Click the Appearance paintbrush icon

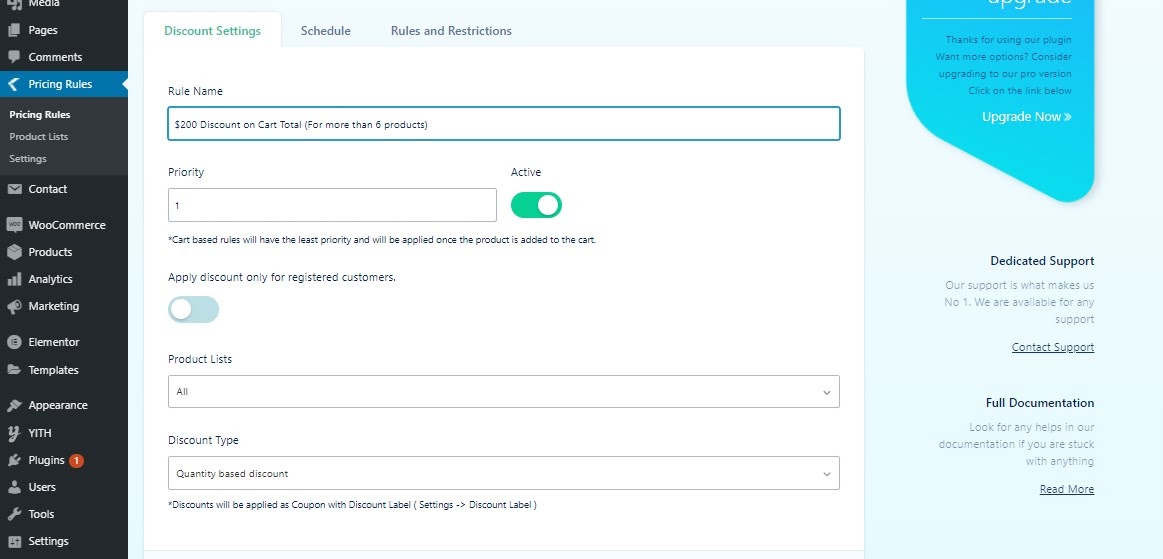click(14, 406)
